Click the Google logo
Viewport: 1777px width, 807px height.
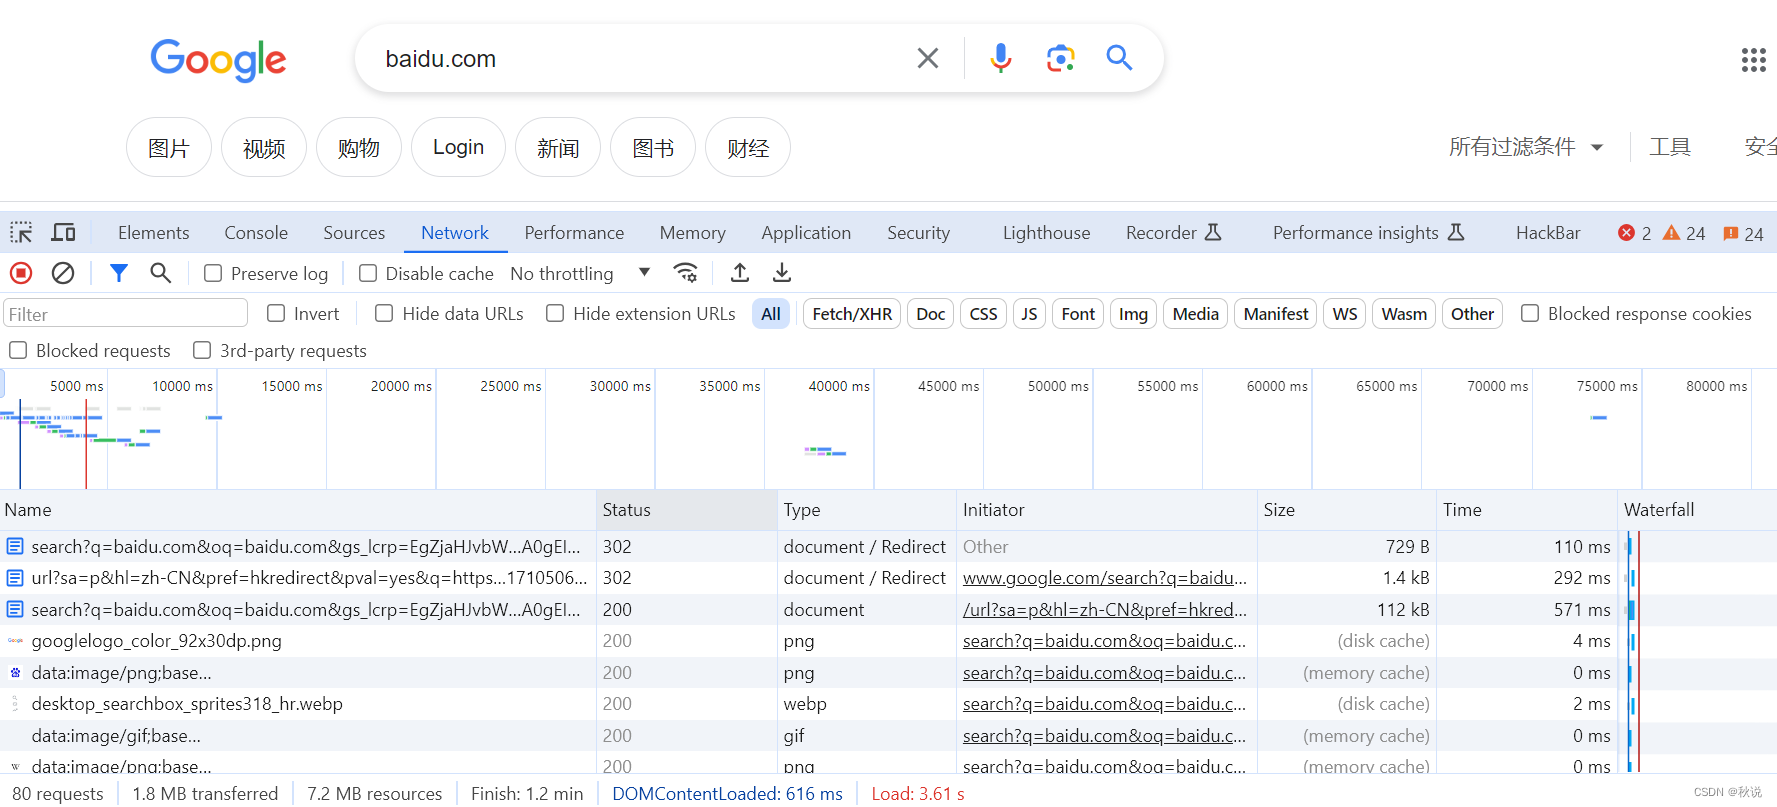[x=218, y=60]
